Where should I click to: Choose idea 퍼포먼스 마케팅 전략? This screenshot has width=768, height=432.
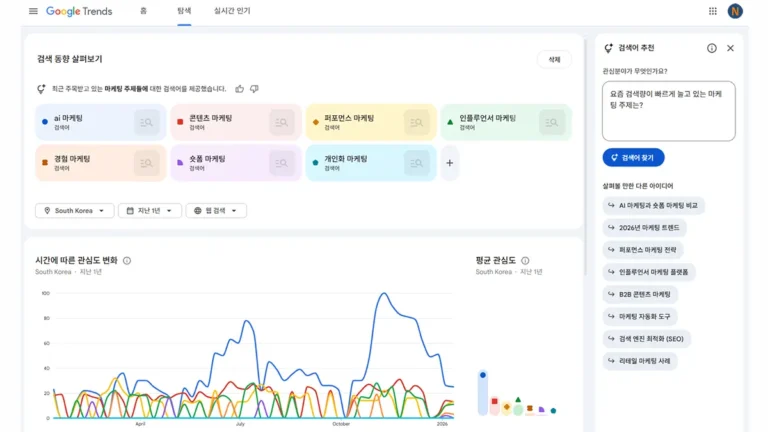[643, 250]
